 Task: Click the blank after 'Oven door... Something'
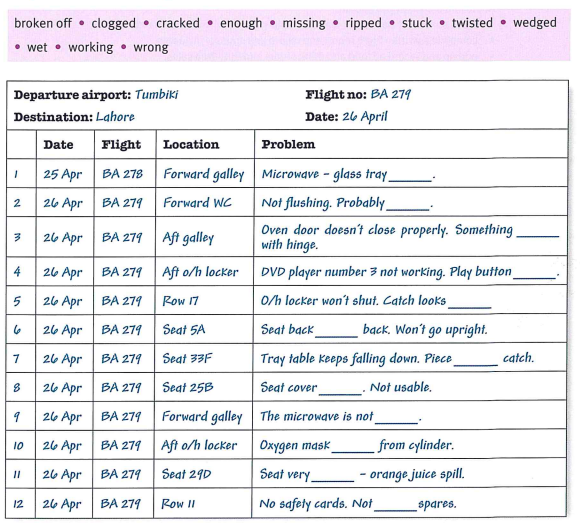click(537, 234)
